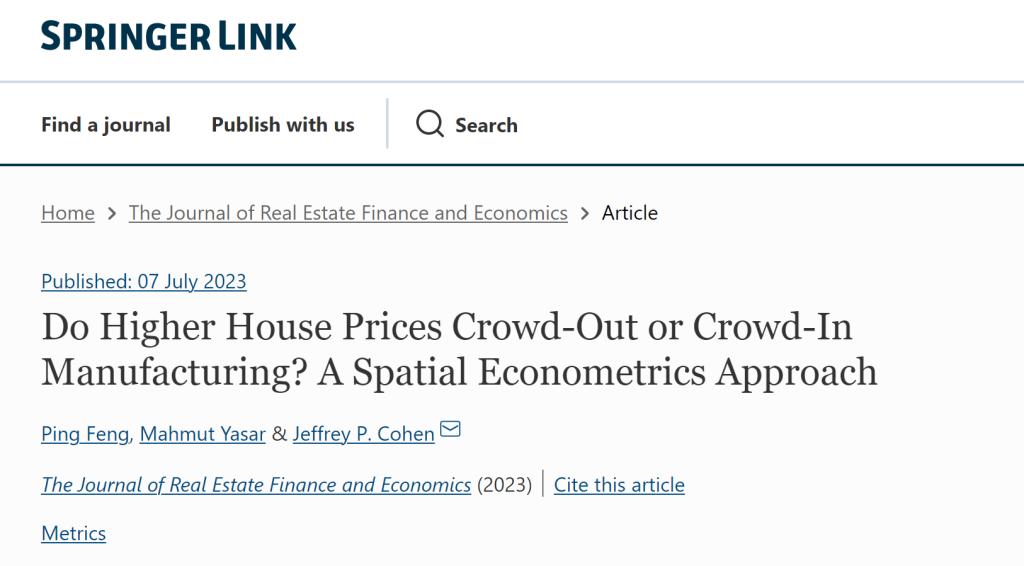This screenshot has width=1024, height=566.
Task: Open the Find a journal menu
Action: pyautogui.click(x=106, y=125)
